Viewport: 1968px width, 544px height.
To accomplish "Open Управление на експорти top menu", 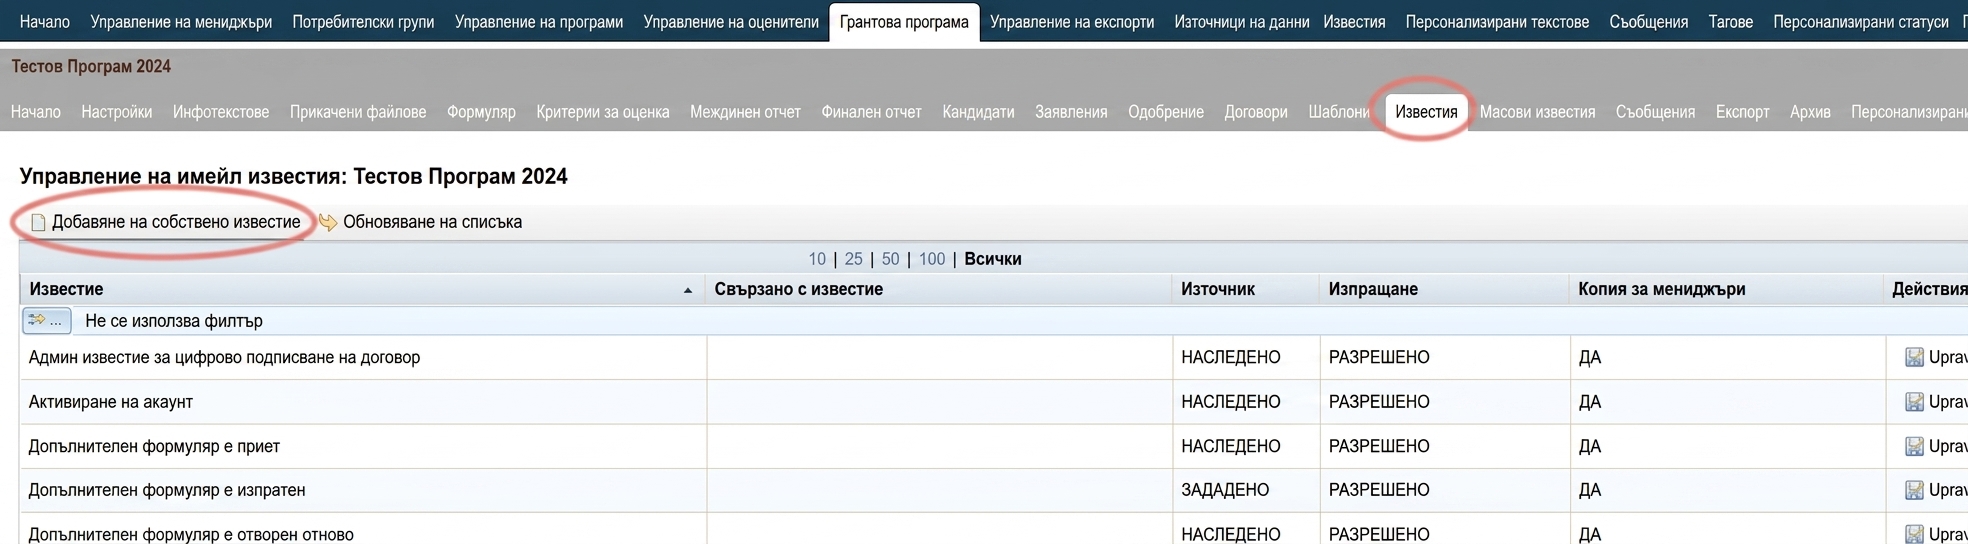I will (x=1071, y=22).
